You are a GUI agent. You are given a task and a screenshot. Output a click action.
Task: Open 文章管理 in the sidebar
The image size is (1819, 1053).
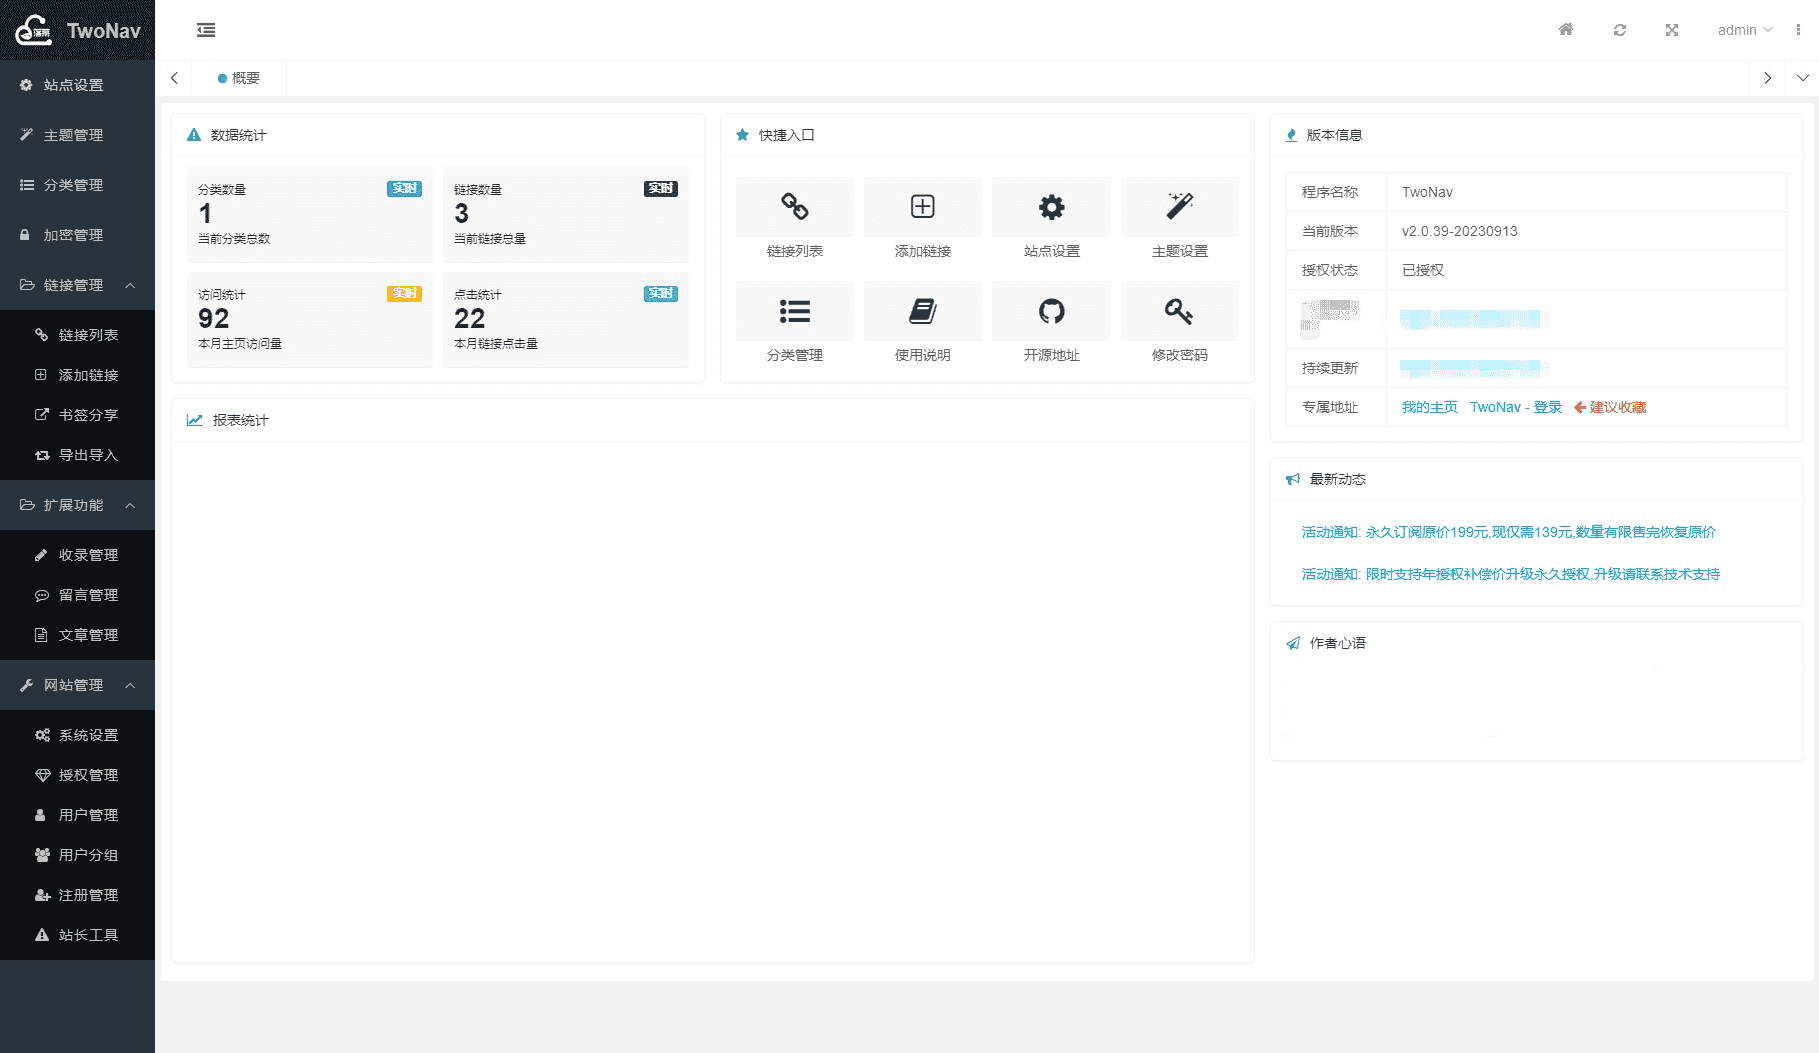77,635
